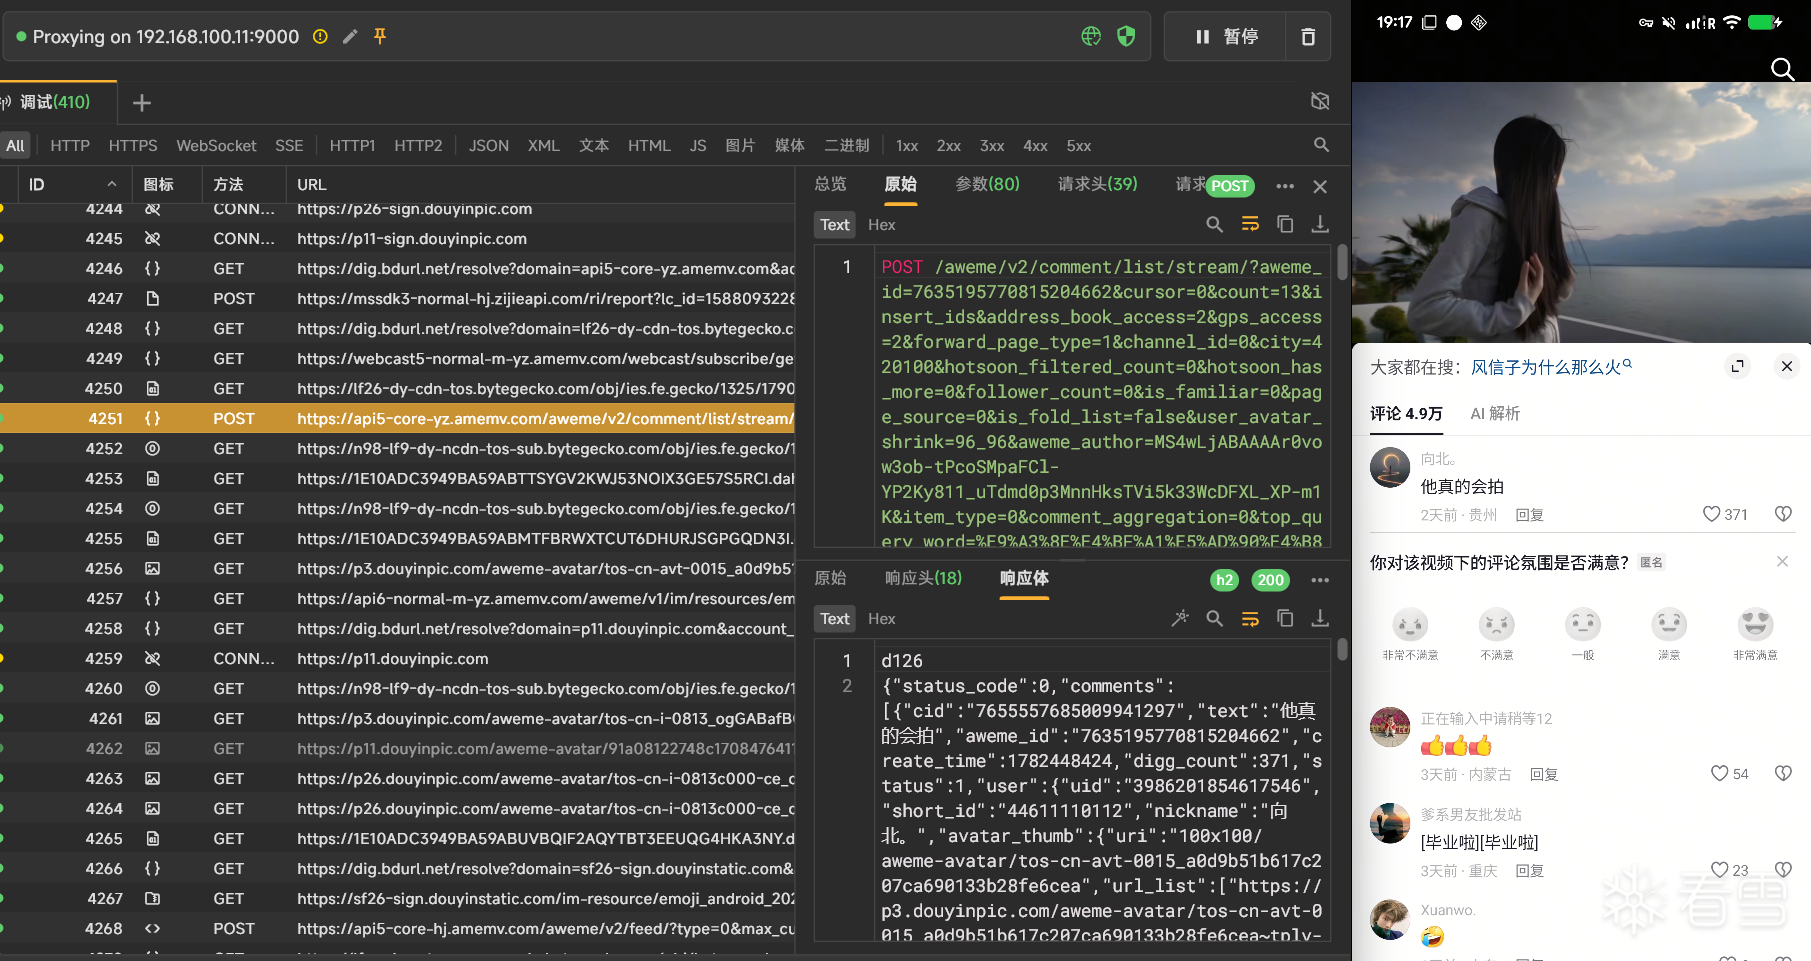Show more request tabs via ellipsis
1811x961 pixels.
coord(1285,187)
